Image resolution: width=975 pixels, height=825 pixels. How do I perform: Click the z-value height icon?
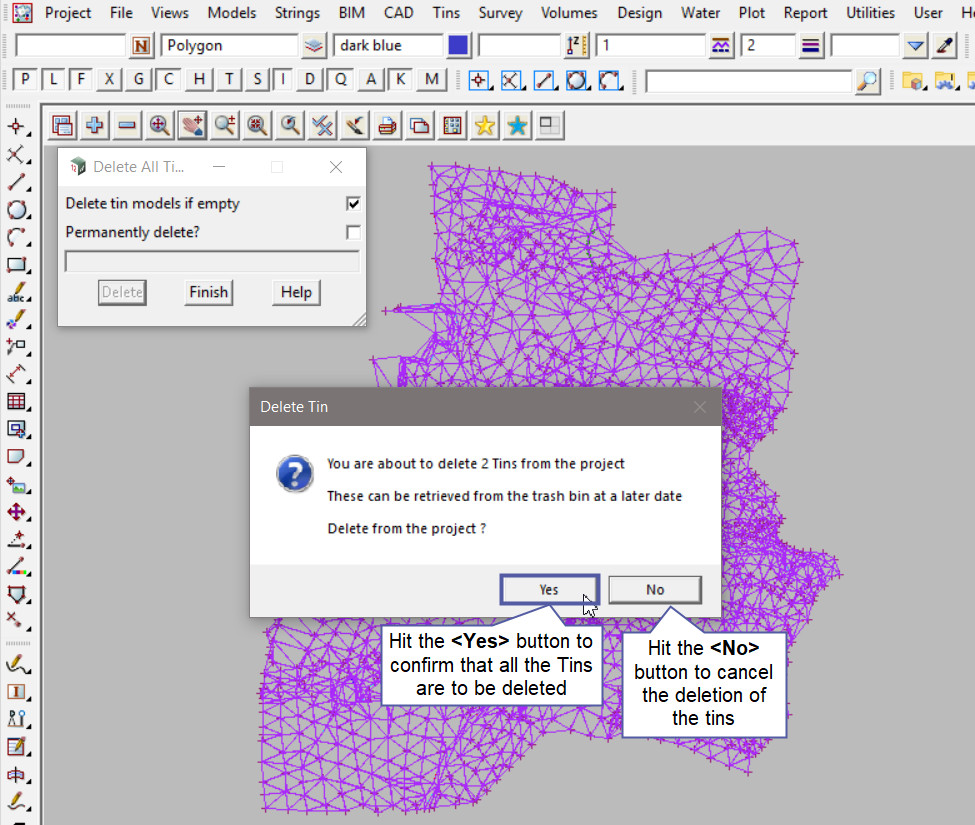pos(576,45)
